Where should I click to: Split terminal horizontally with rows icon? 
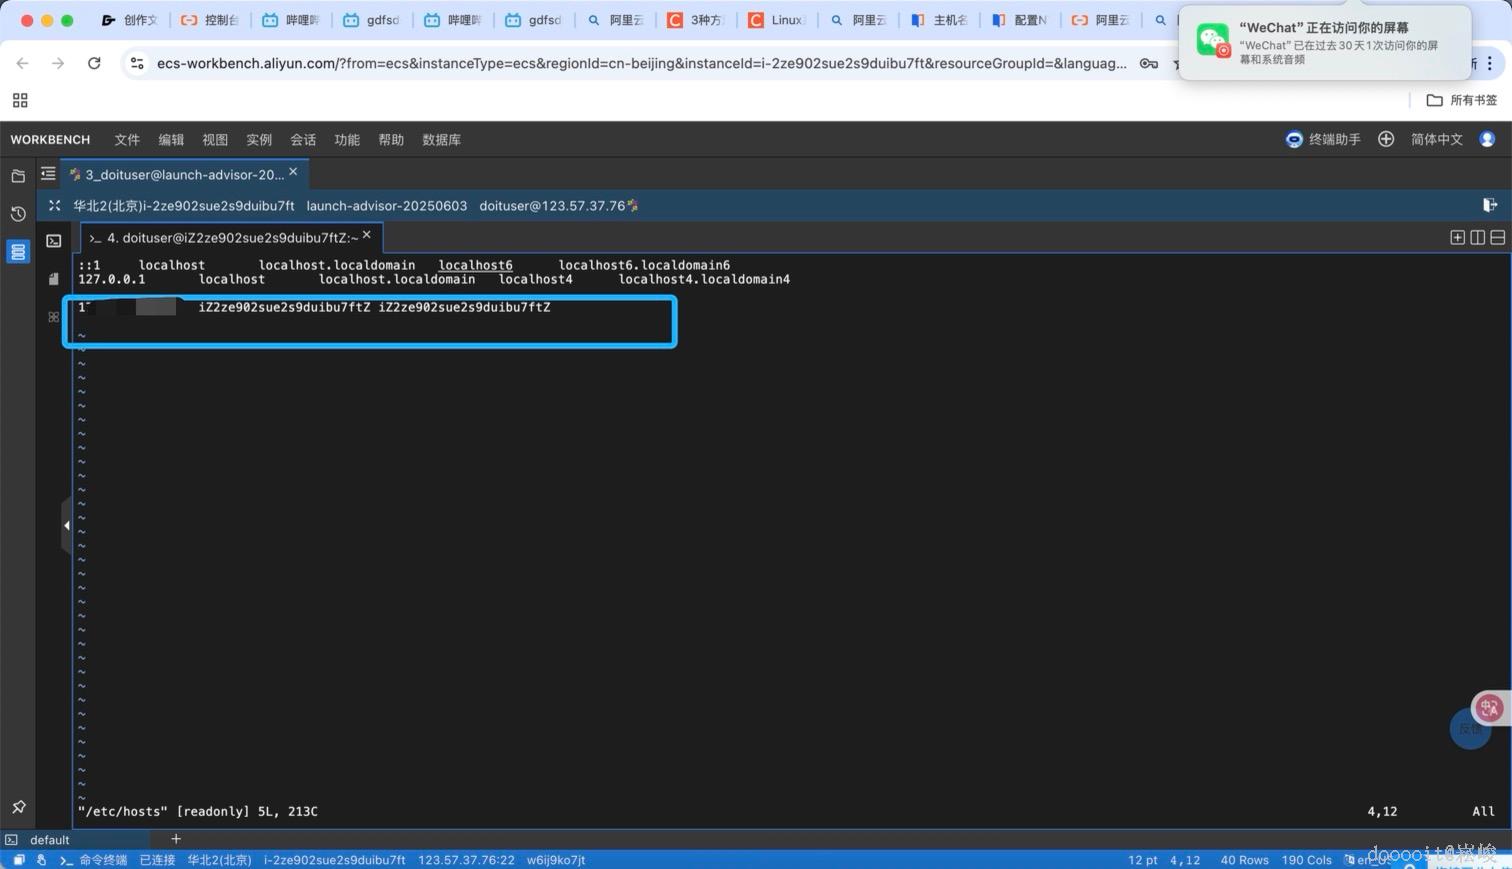pyautogui.click(x=1497, y=237)
